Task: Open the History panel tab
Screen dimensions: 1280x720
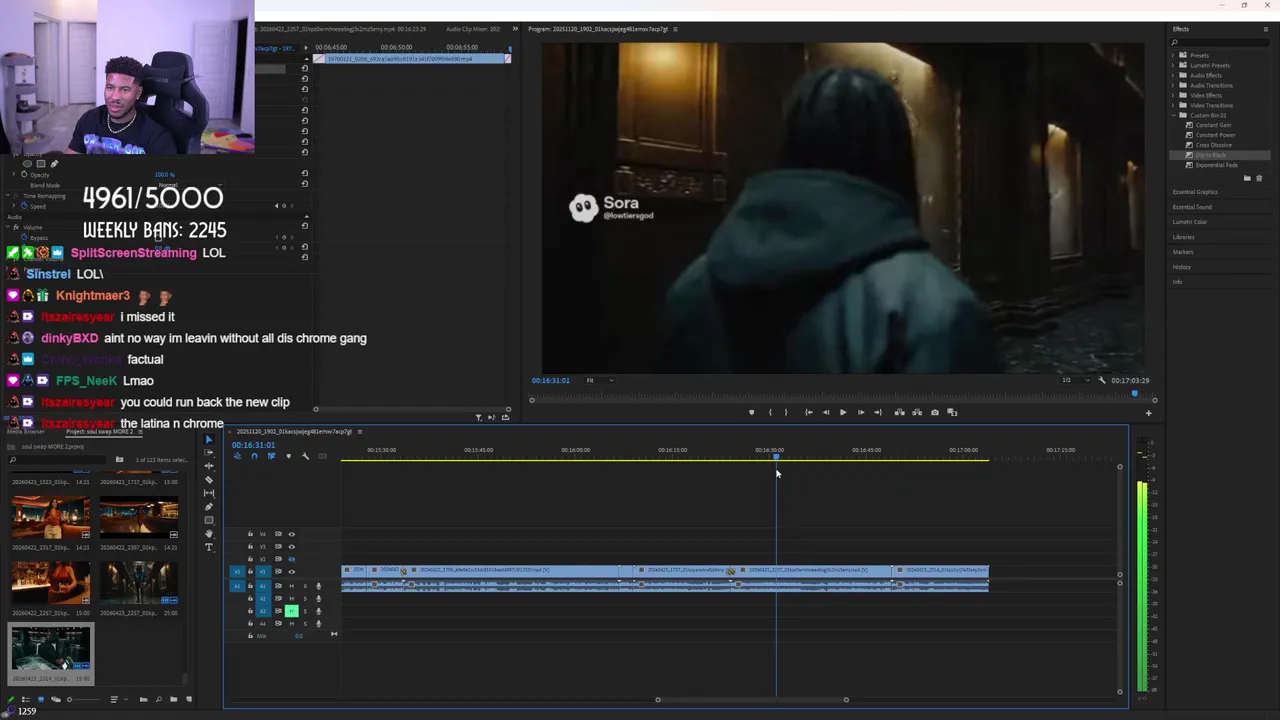Action: pos(1182,267)
